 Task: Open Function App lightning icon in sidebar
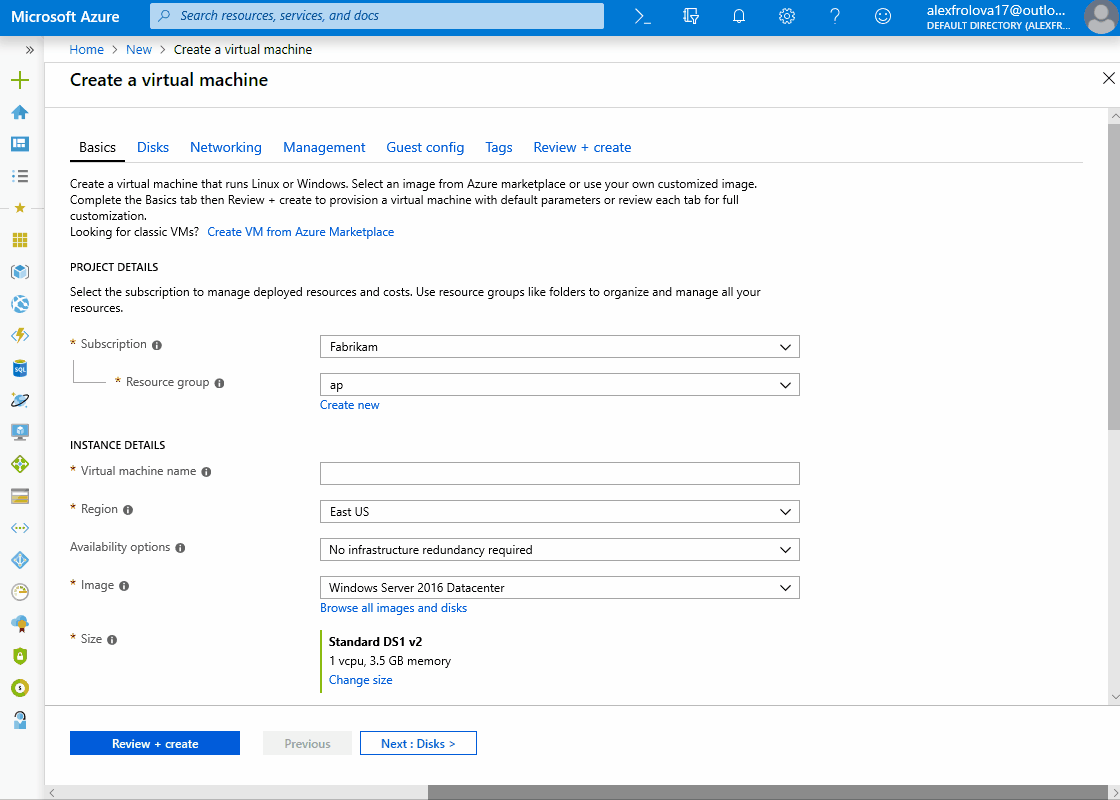20,336
